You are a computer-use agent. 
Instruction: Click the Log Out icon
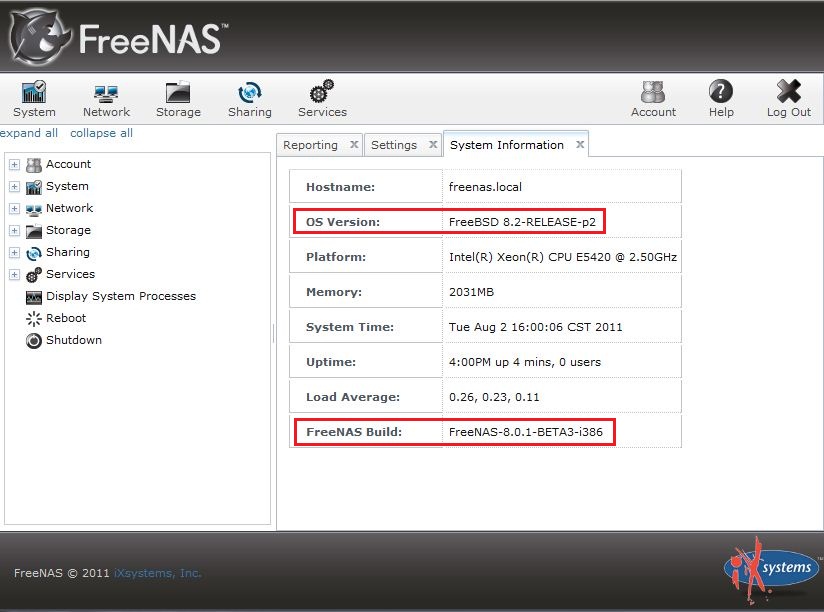[788, 100]
